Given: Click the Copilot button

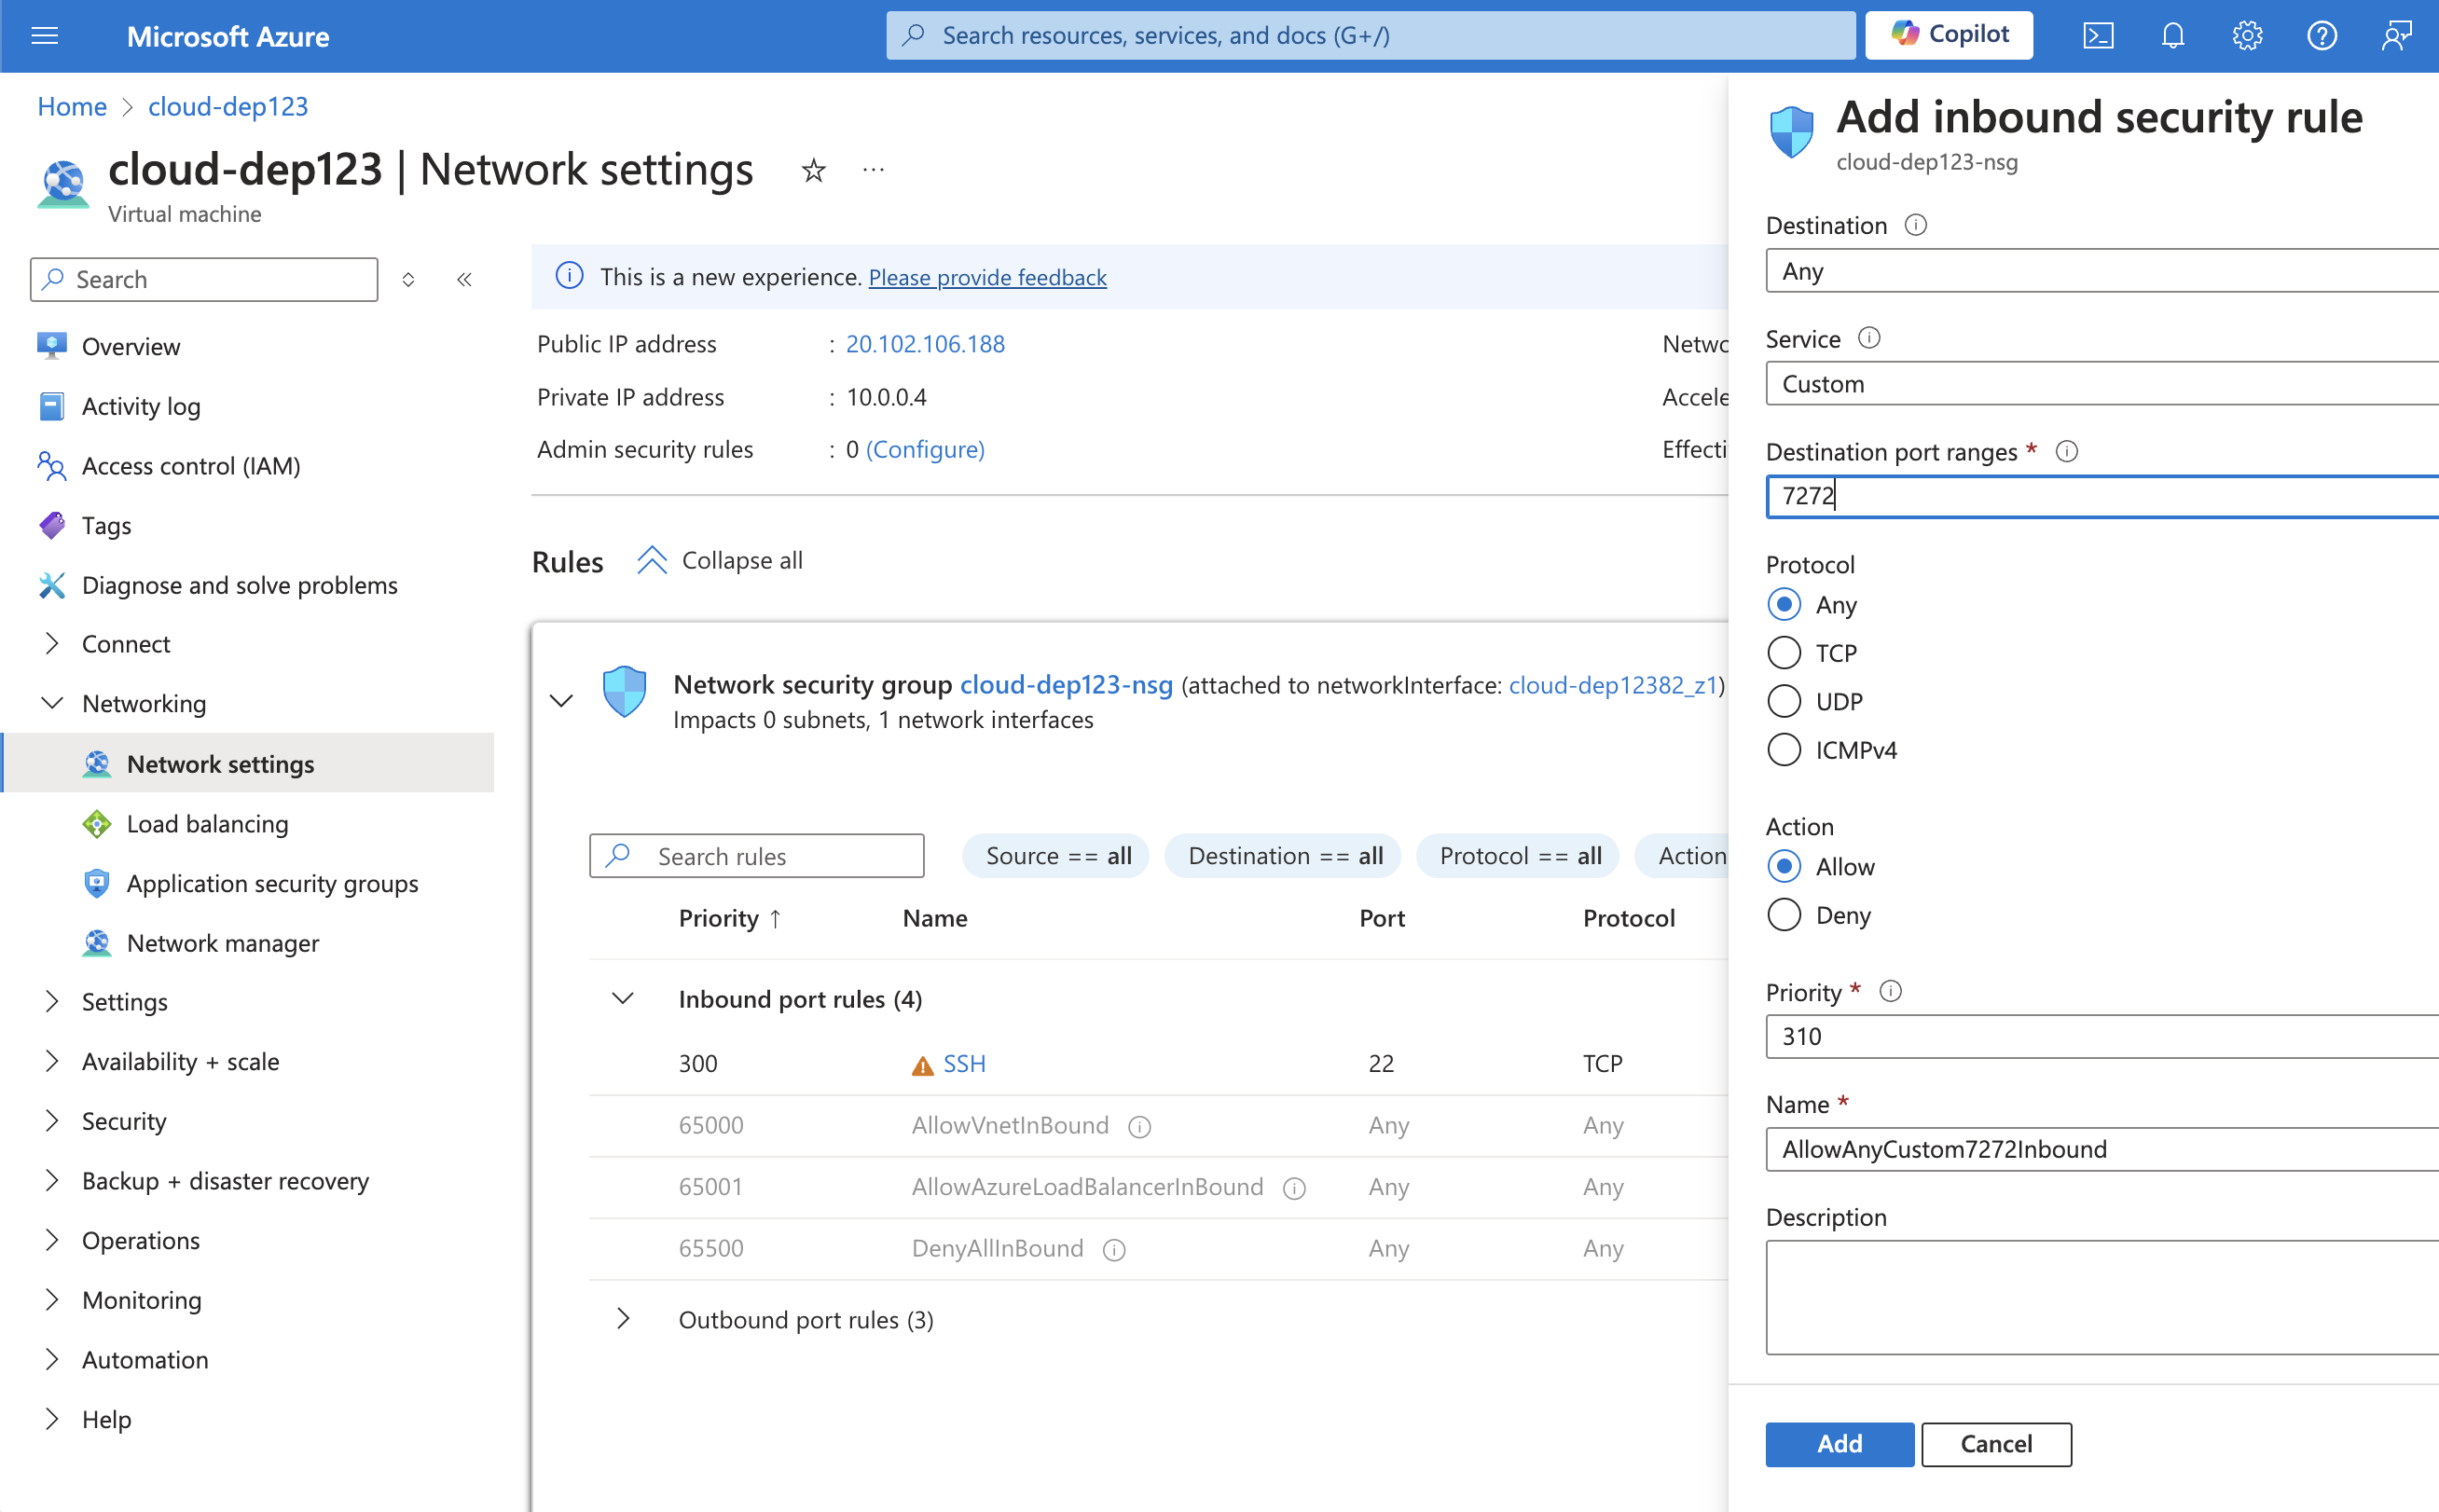Looking at the screenshot, I should tap(1948, 35).
